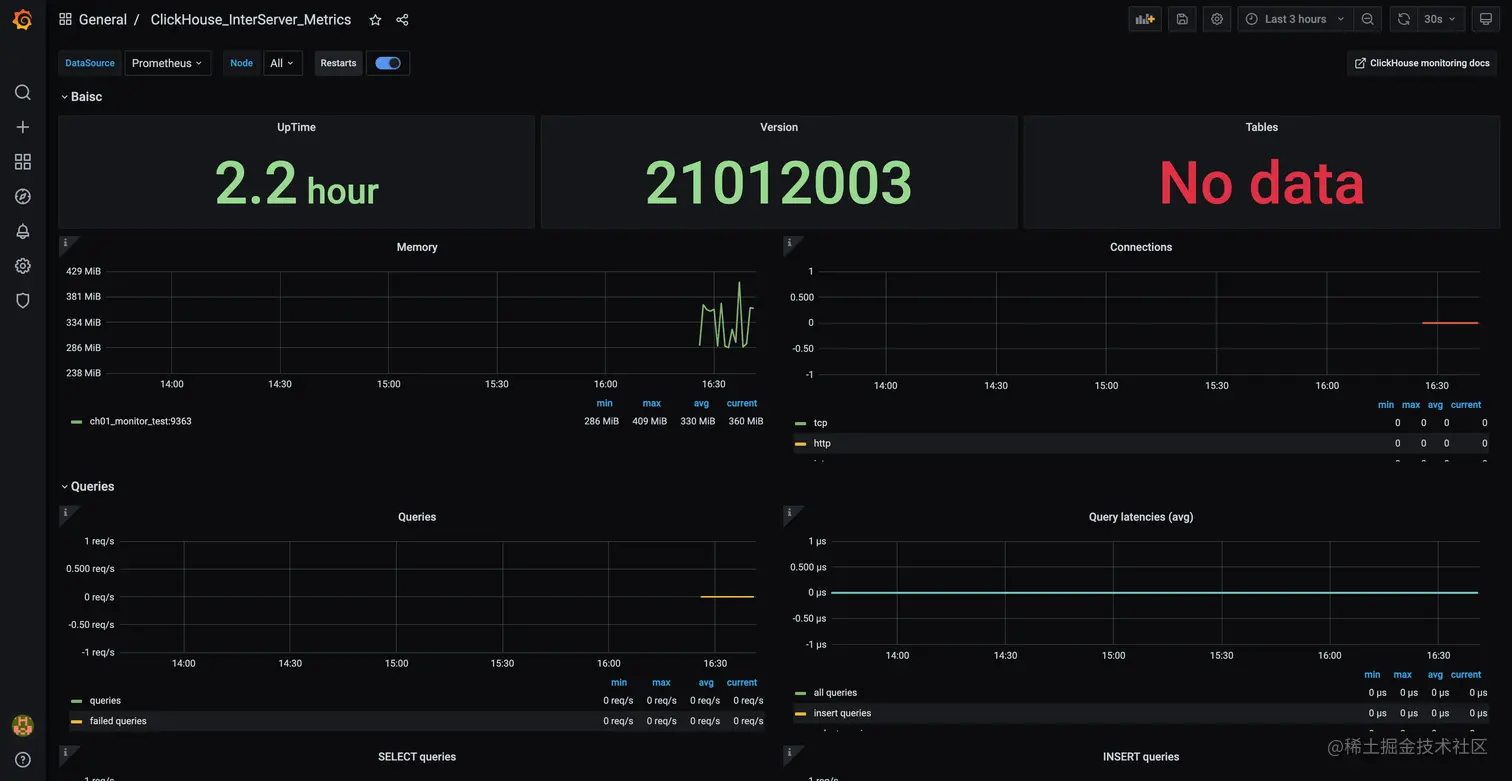The width and height of the screenshot is (1512, 781).
Task: Open ClickHouse monitoring docs link
Action: [x=1422, y=63]
